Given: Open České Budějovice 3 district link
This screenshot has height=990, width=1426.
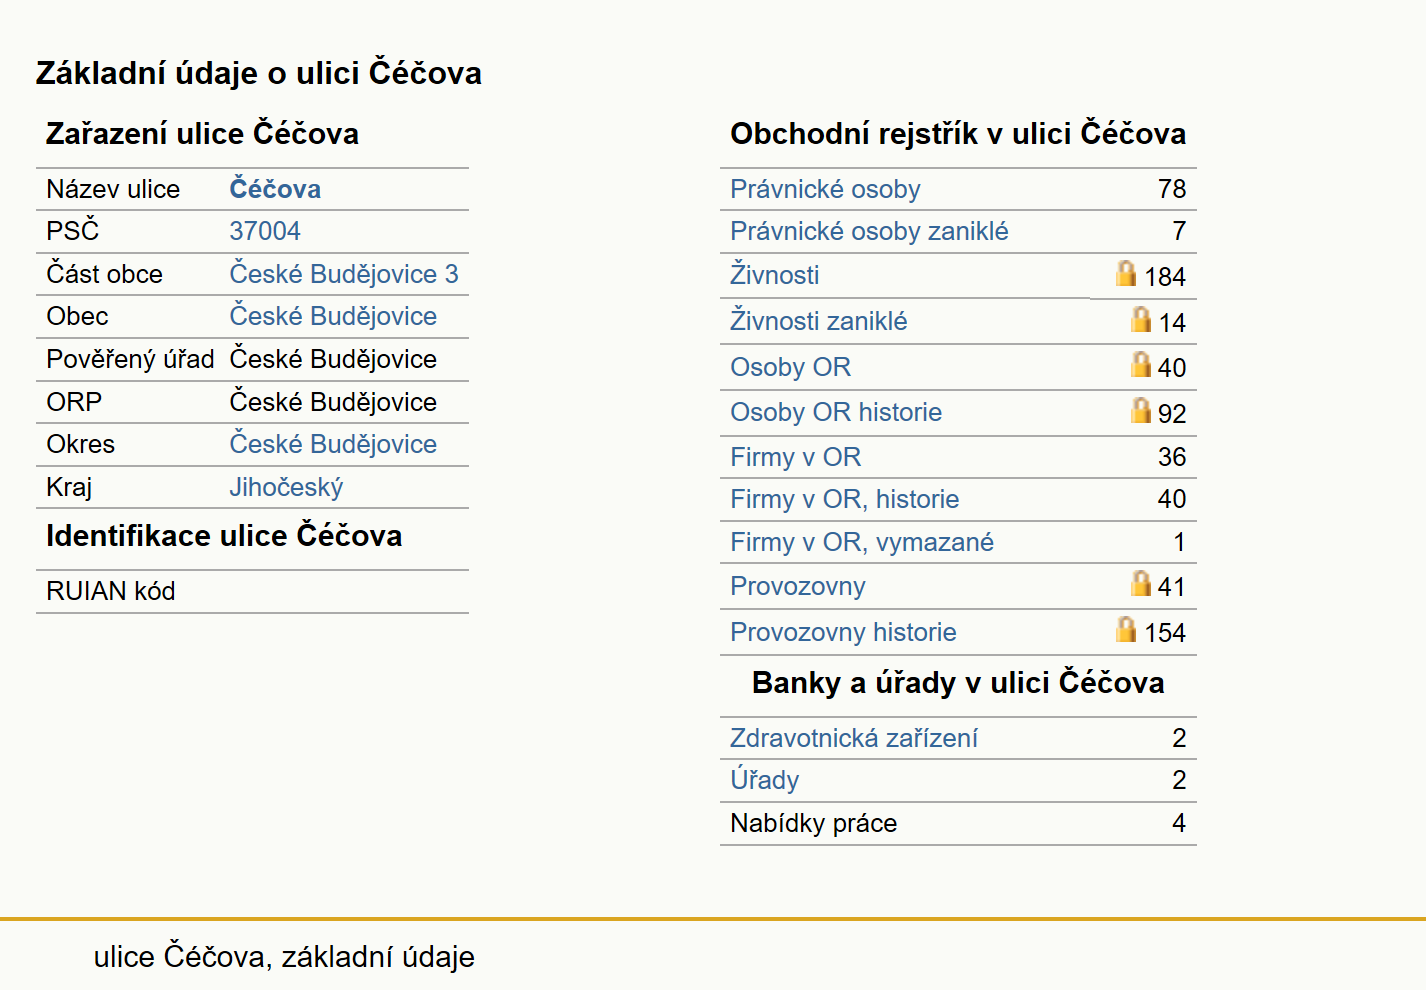Looking at the screenshot, I should pyautogui.click(x=344, y=274).
